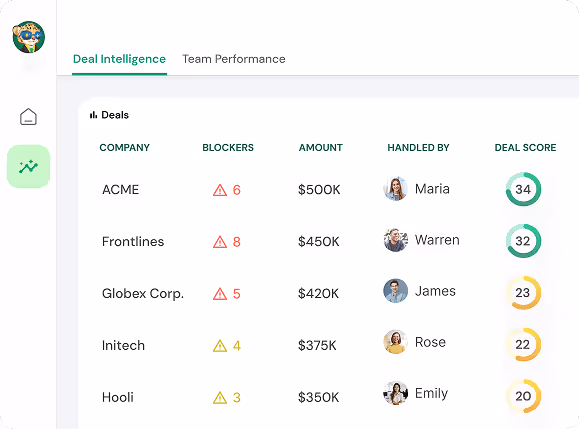579x429 pixels.
Task: Click the Frontlines red warning icon
Action: click(220, 242)
